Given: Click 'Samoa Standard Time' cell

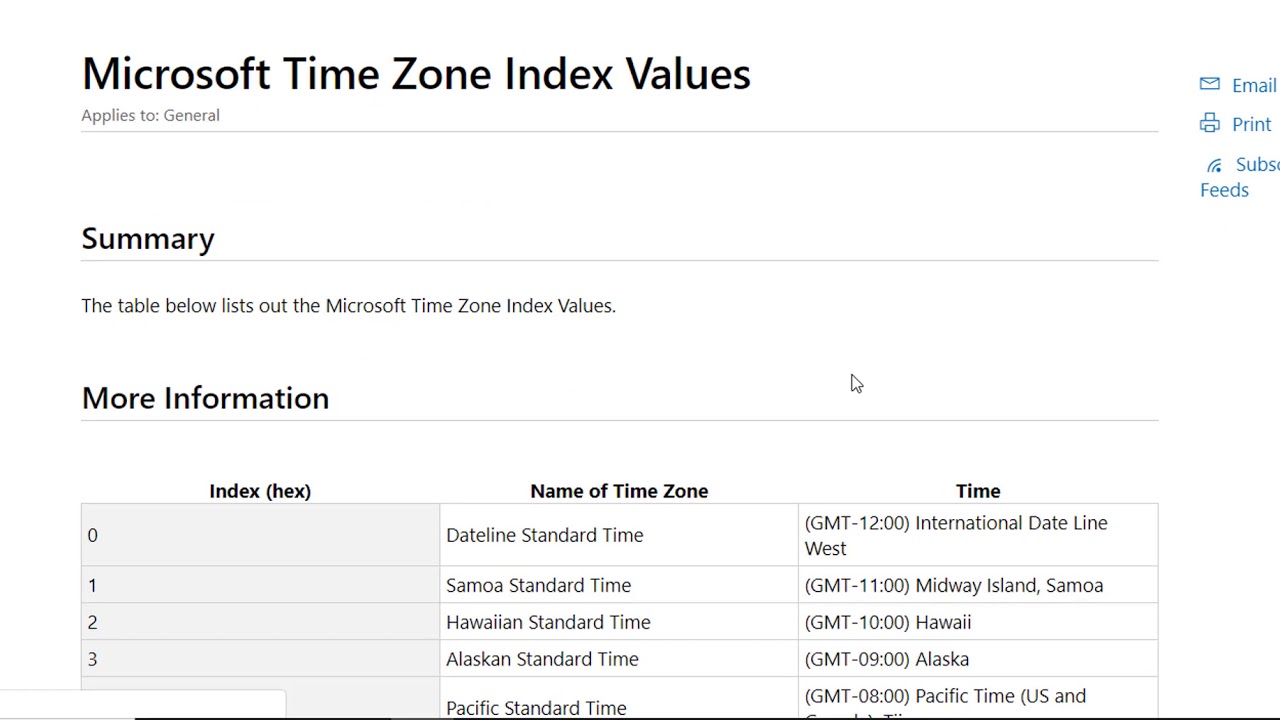Looking at the screenshot, I should coord(619,585).
